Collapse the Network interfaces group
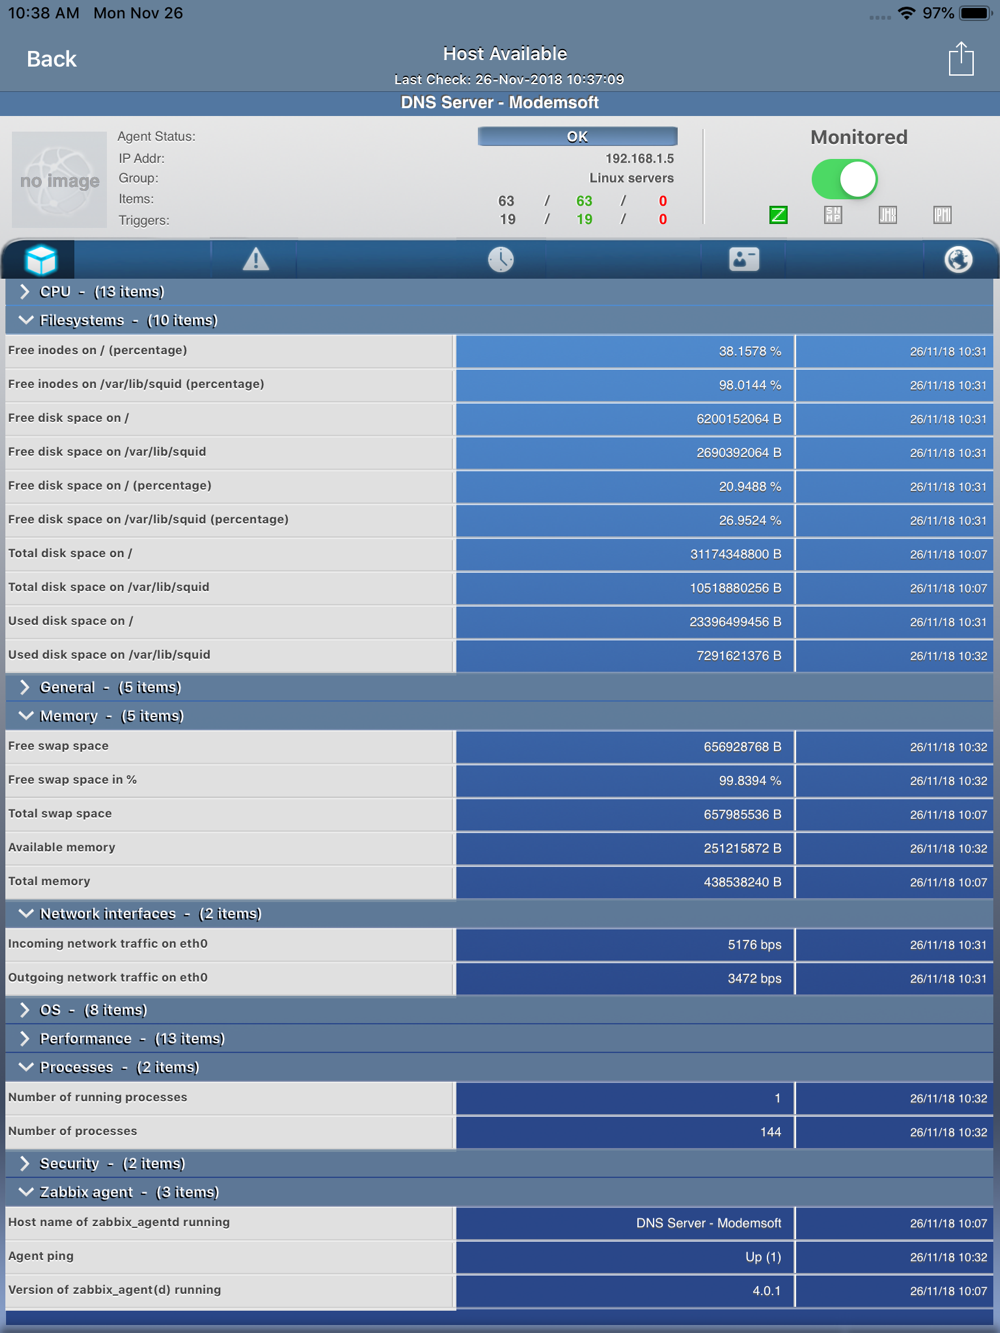This screenshot has height=1333, width=1000. coord(500,914)
